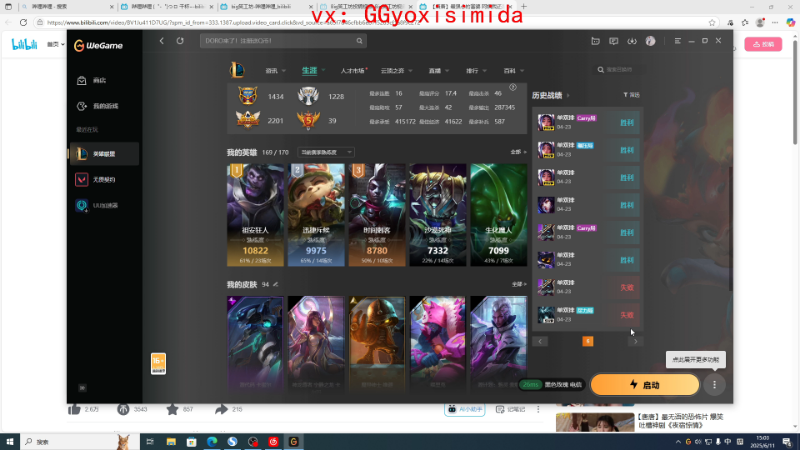Go to next page of match history
This screenshot has width=800, height=450.
click(x=635, y=341)
